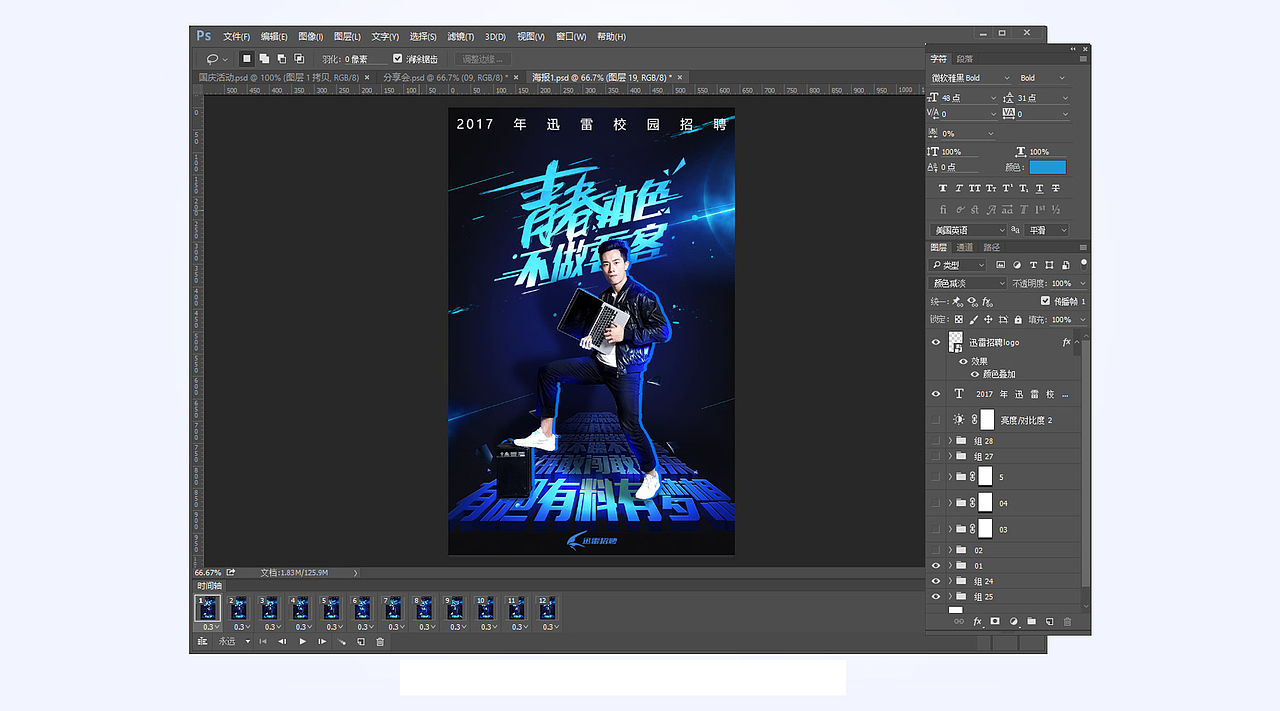
Task: Click the tween animation frames icon
Action: pos(341,642)
